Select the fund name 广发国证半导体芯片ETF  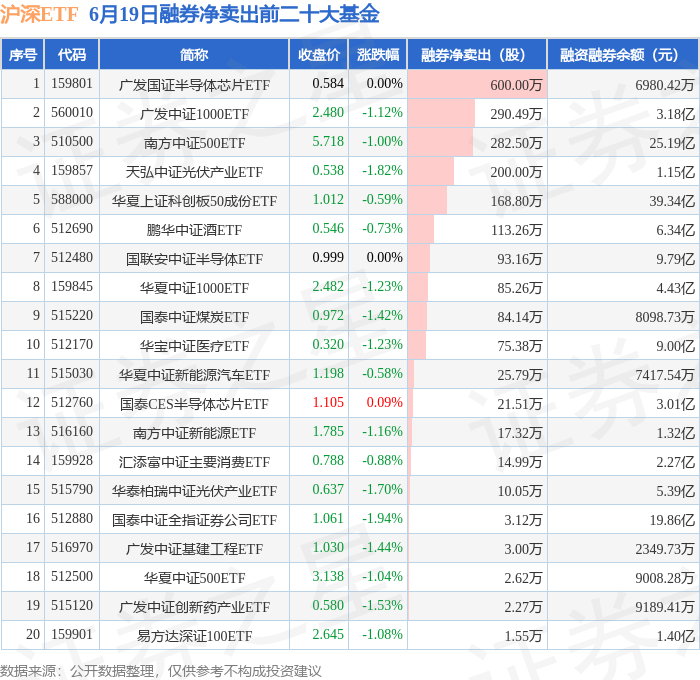click(x=194, y=85)
